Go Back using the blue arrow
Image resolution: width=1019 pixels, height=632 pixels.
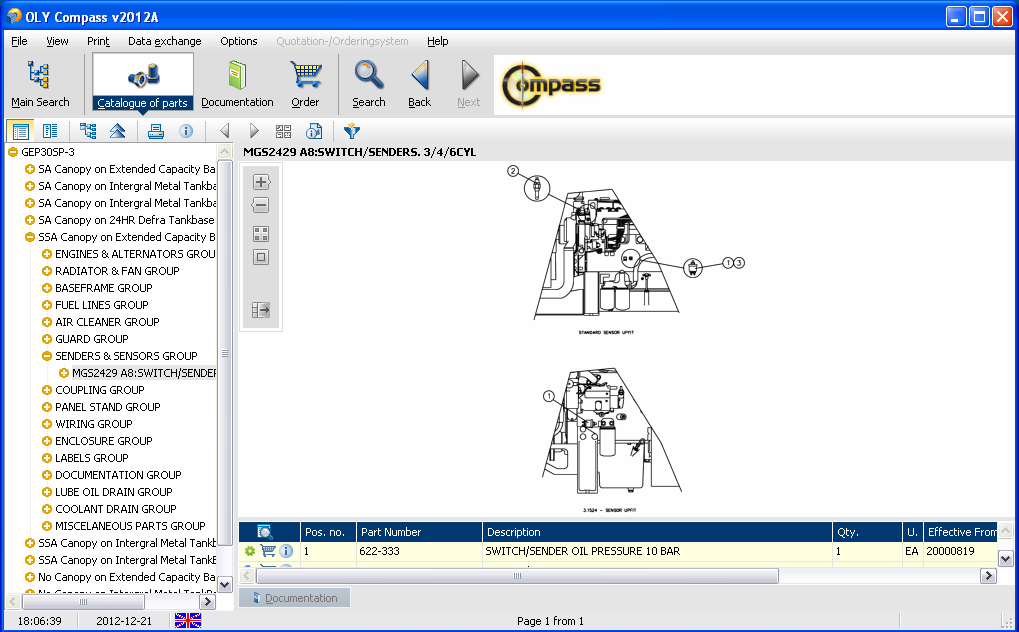[x=420, y=84]
